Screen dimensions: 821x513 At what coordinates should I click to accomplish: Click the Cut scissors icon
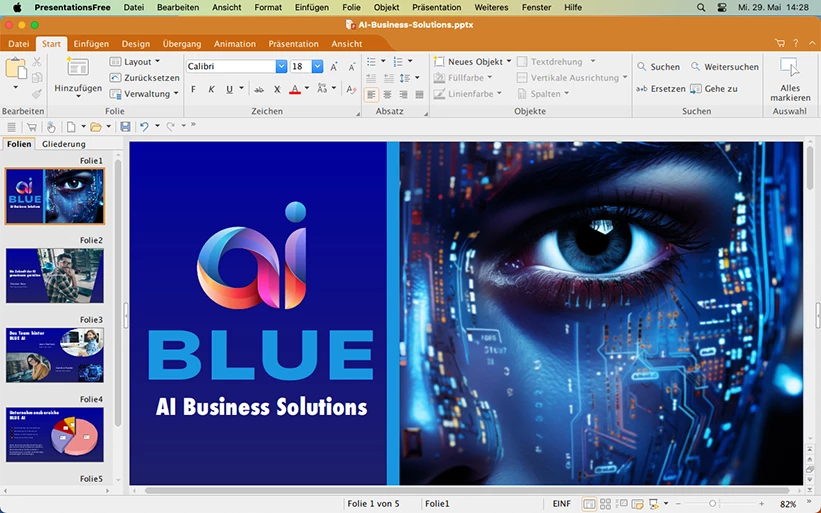click(x=37, y=62)
